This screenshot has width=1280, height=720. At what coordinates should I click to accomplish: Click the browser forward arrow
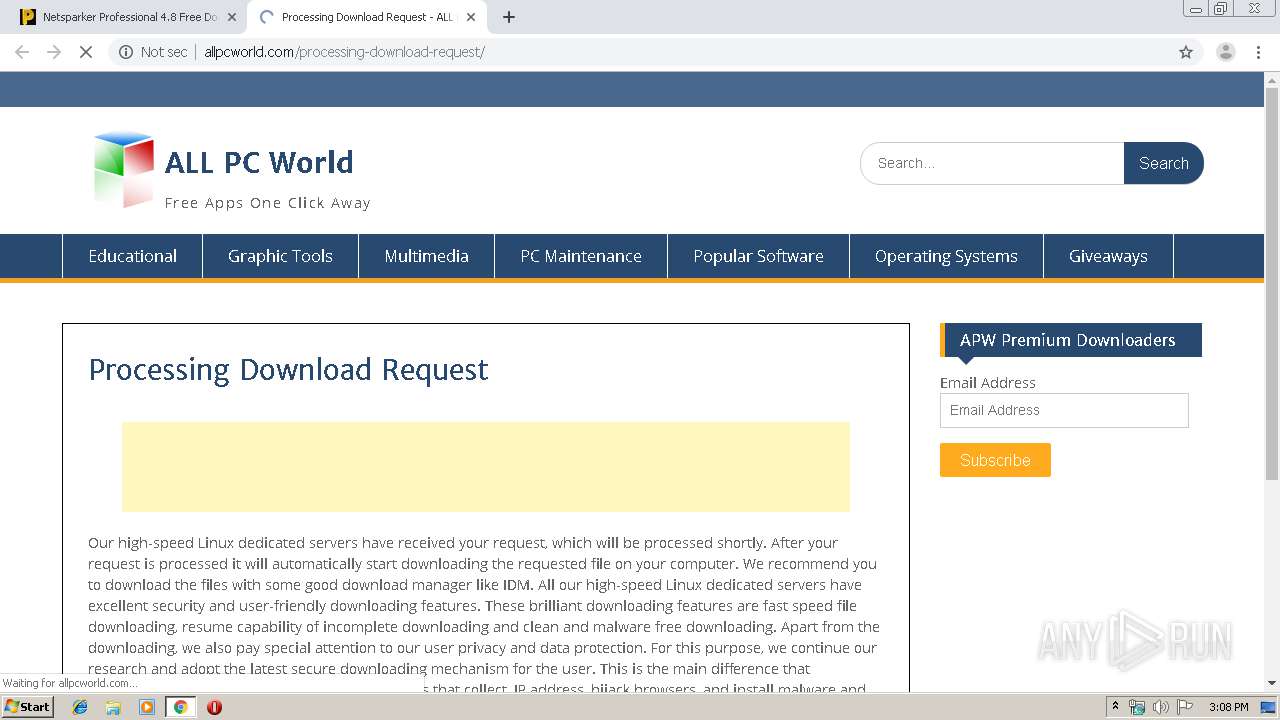(54, 52)
